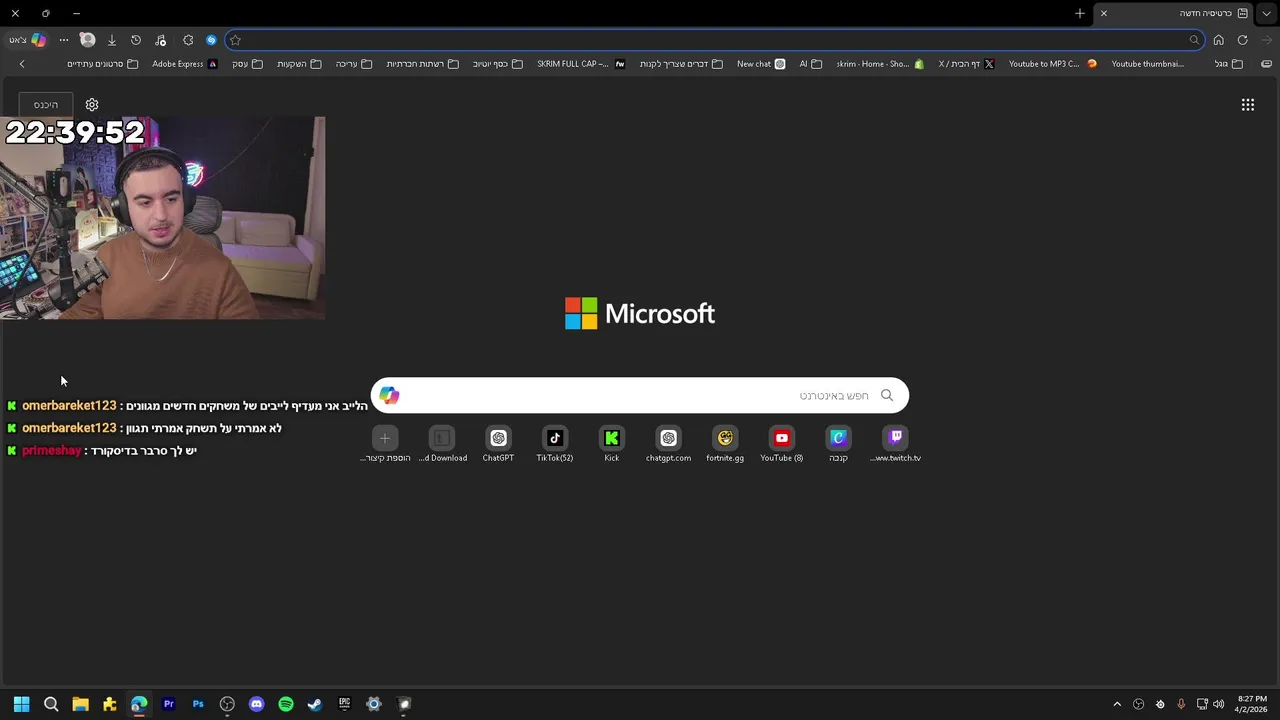Open Edge settings and more menu

64,40
